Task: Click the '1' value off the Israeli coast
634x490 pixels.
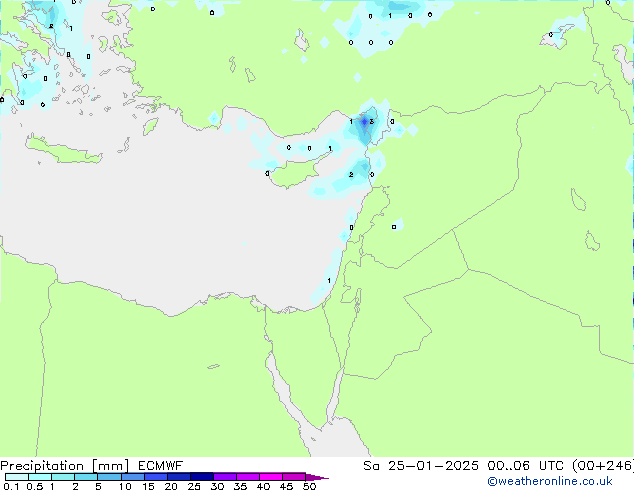Action: 329,281
